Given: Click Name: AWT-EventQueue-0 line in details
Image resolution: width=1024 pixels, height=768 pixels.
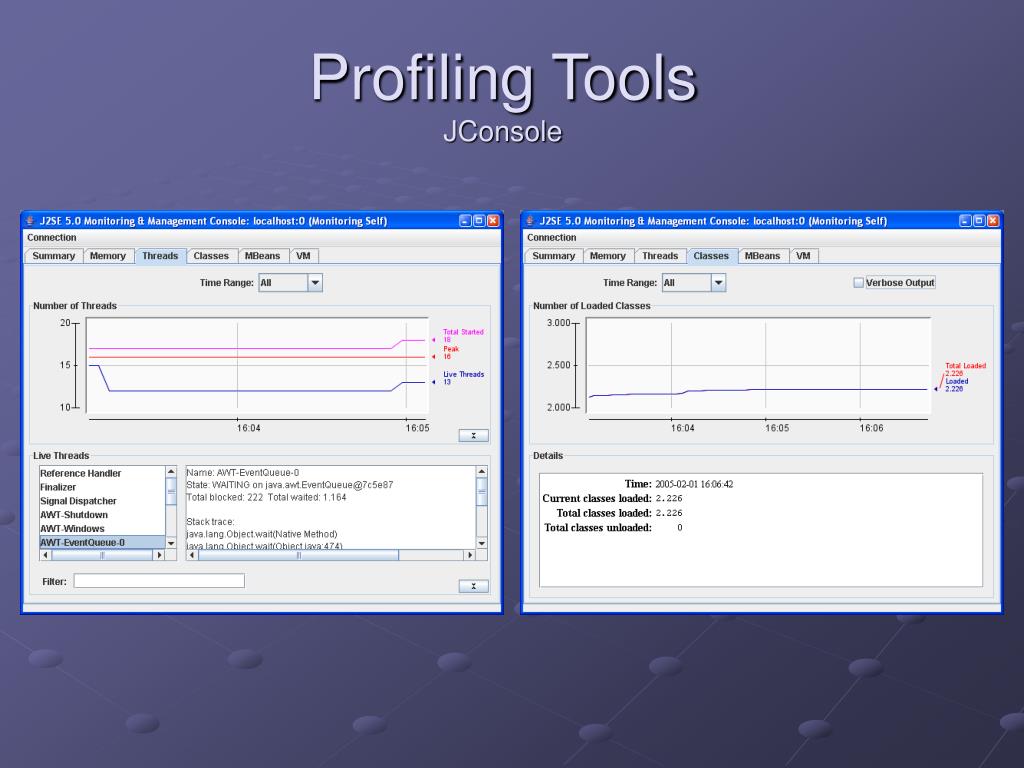Looking at the screenshot, I should (243, 472).
